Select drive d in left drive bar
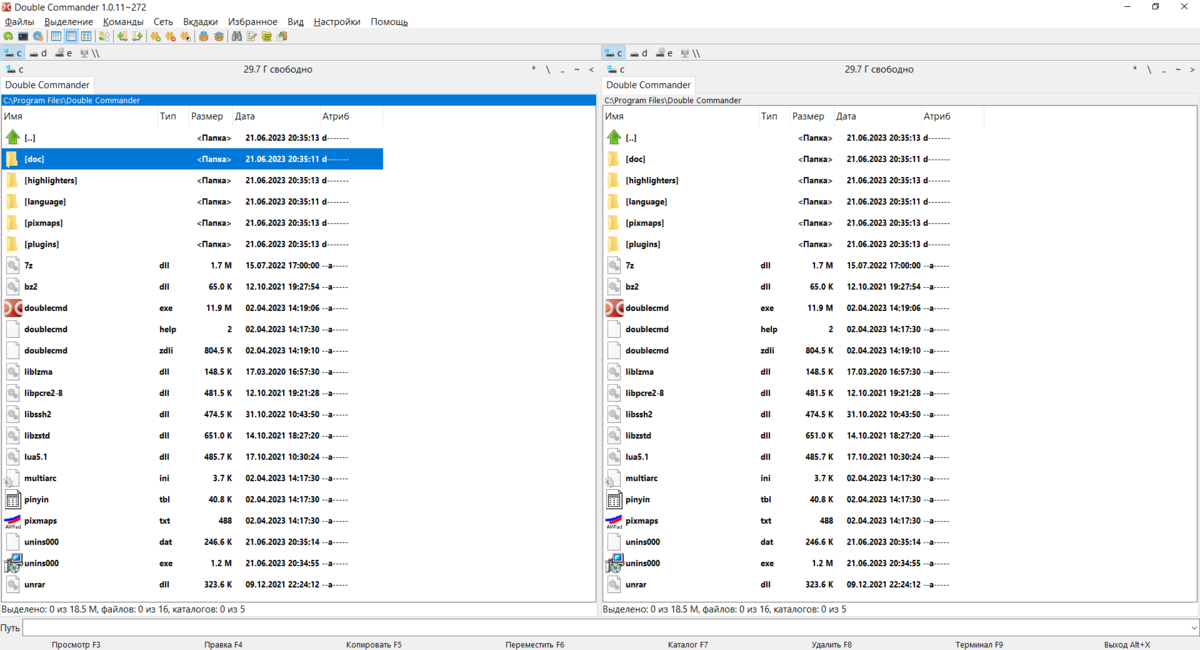This screenshot has height=650, width=1200. (x=38, y=53)
